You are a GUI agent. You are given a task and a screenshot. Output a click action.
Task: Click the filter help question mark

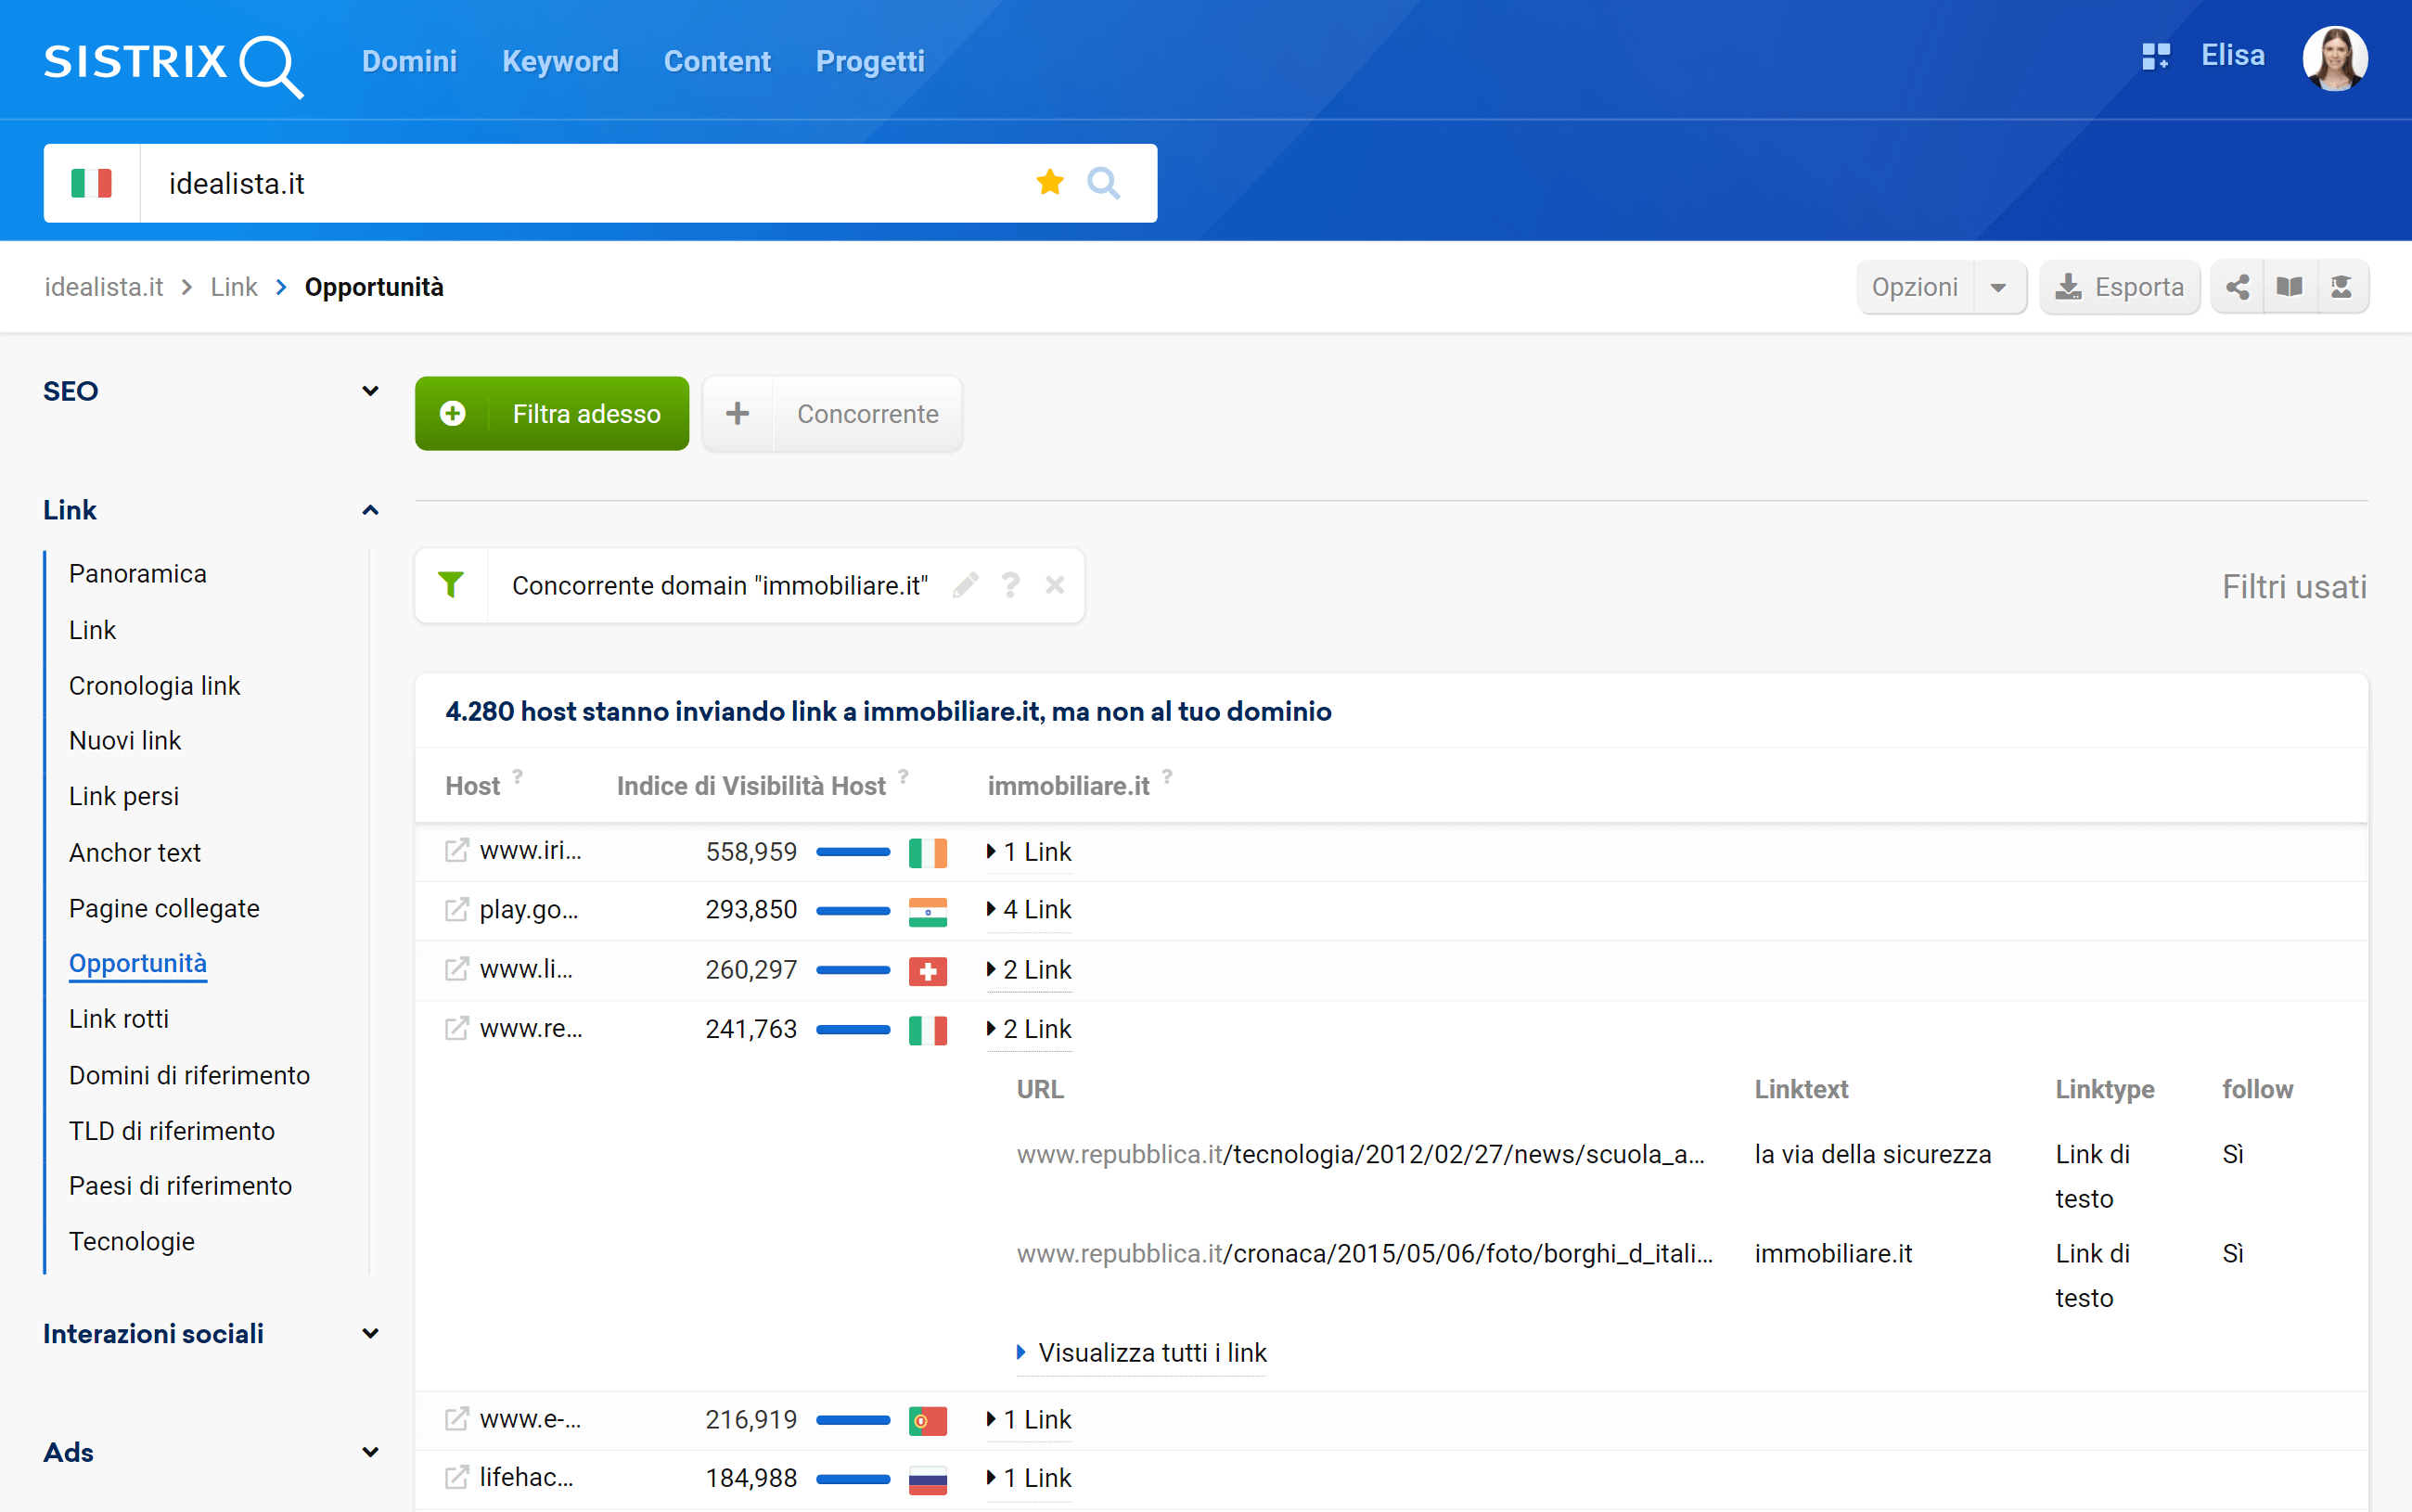tap(1010, 585)
